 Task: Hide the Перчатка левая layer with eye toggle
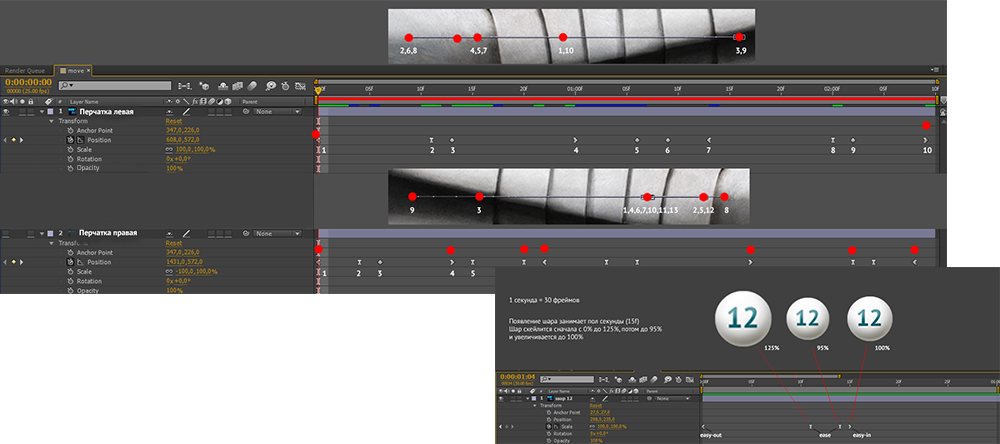point(7,111)
